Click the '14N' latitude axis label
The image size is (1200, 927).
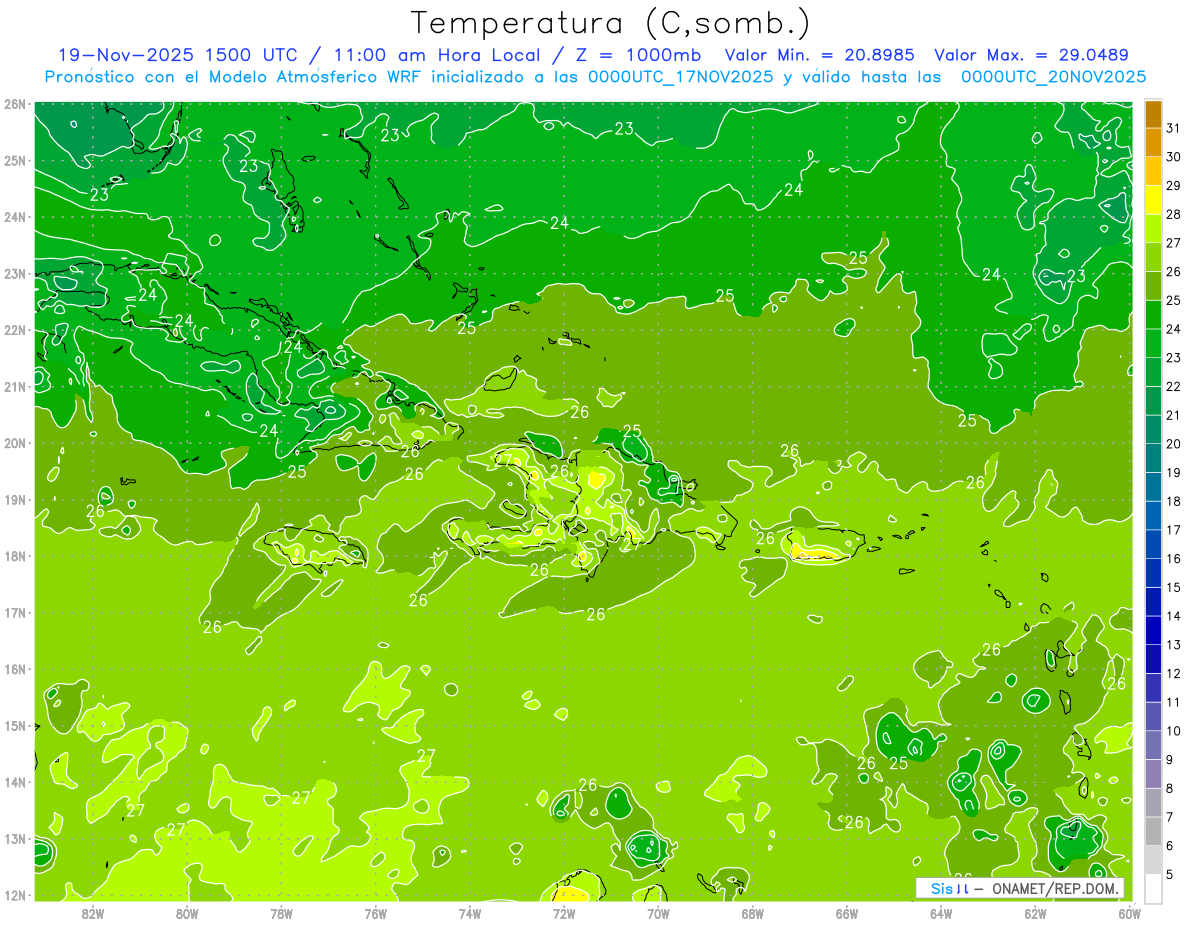15,782
